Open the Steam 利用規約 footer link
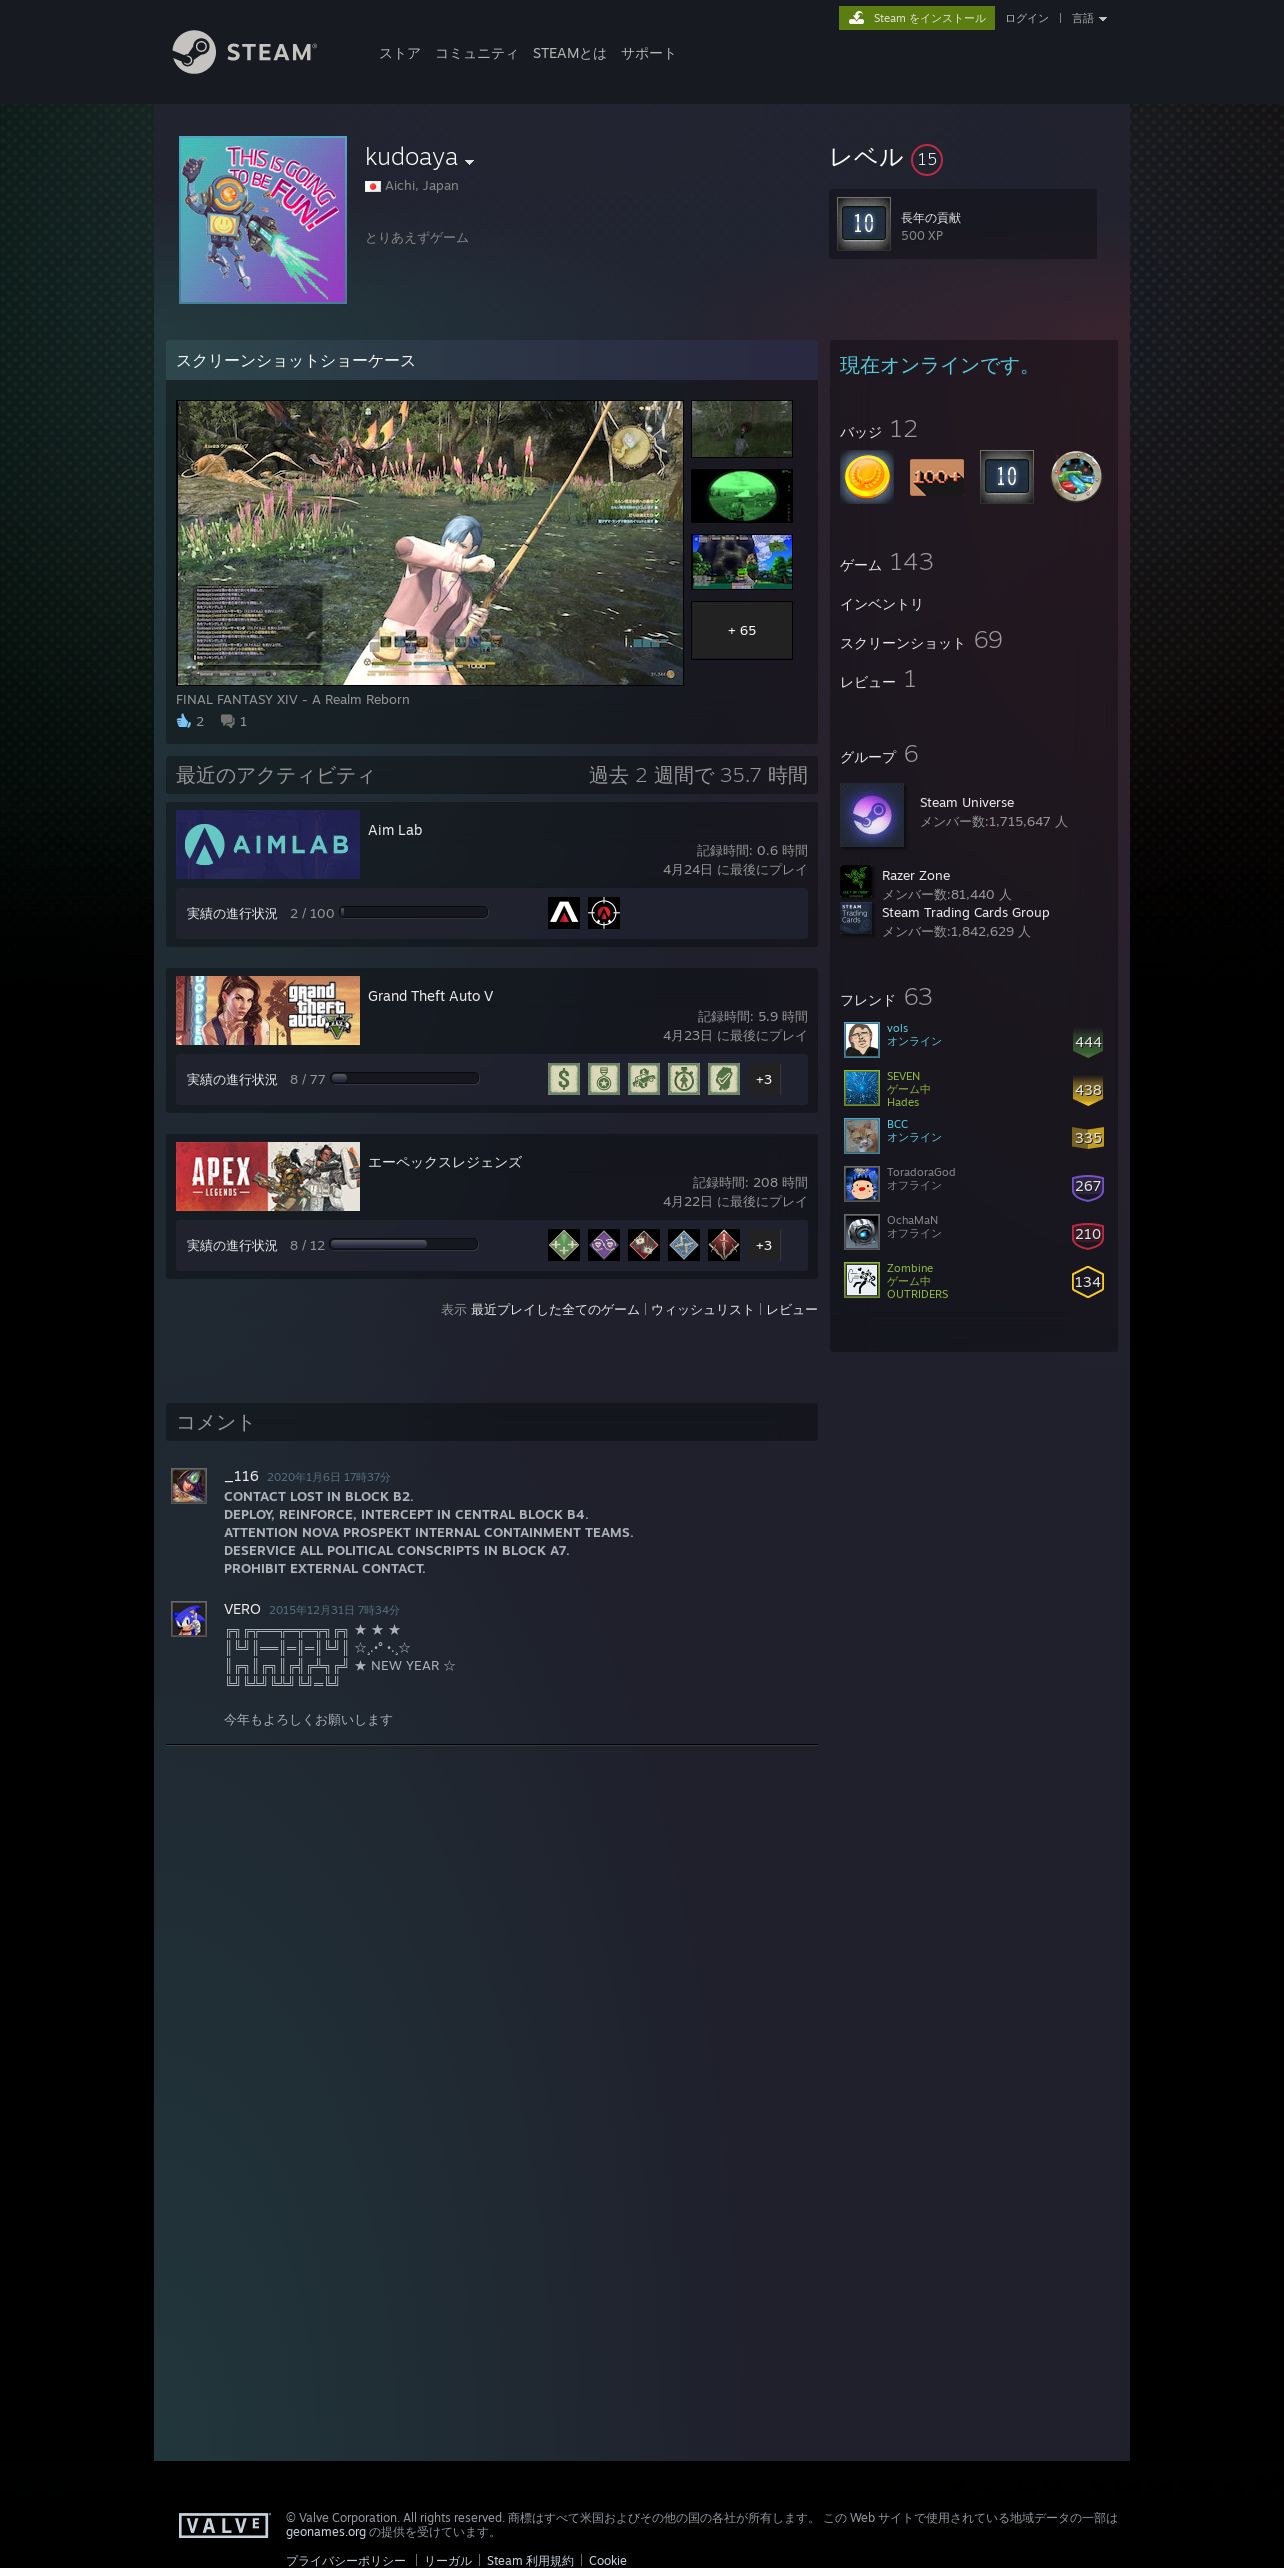This screenshot has width=1284, height=2568. pyautogui.click(x=530, y=2560)
